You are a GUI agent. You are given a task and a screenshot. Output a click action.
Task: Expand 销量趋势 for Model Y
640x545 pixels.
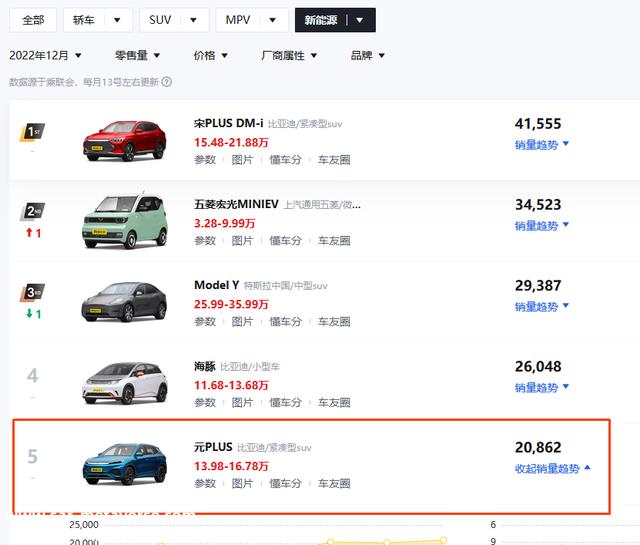click(542, 307)
